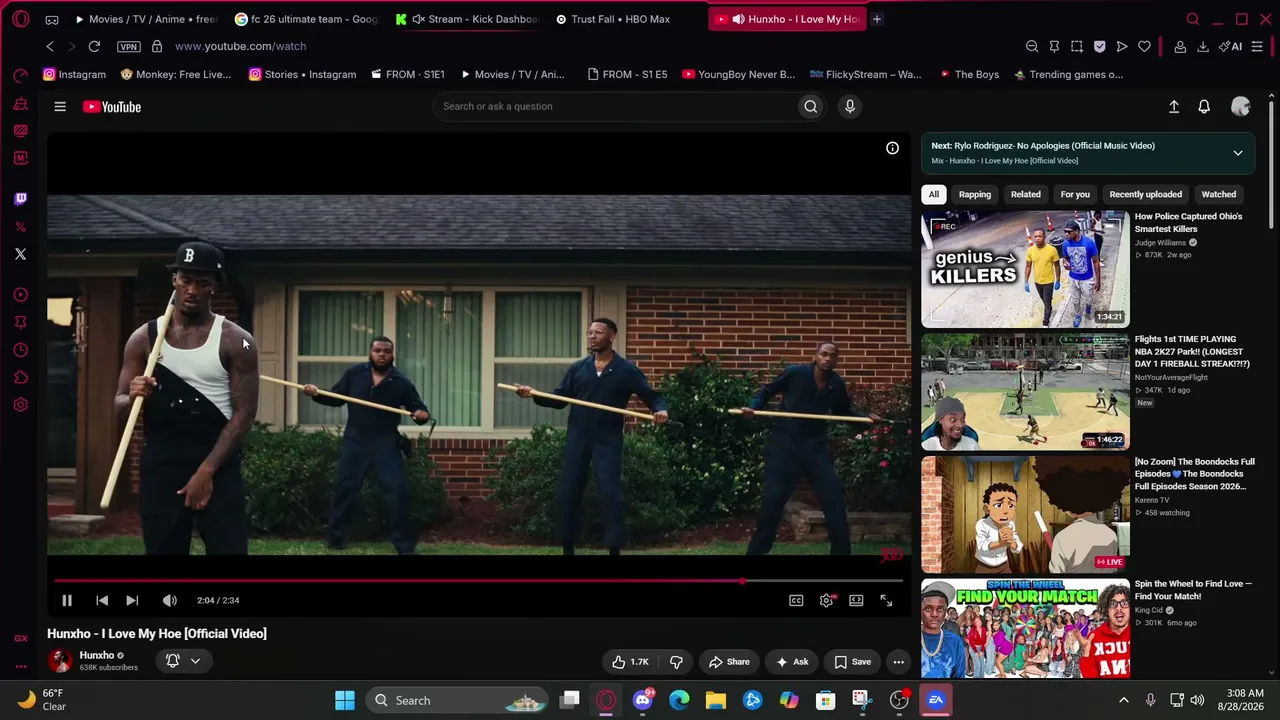
Task: Open the video info card icon
Action: (x=892, y=148)
